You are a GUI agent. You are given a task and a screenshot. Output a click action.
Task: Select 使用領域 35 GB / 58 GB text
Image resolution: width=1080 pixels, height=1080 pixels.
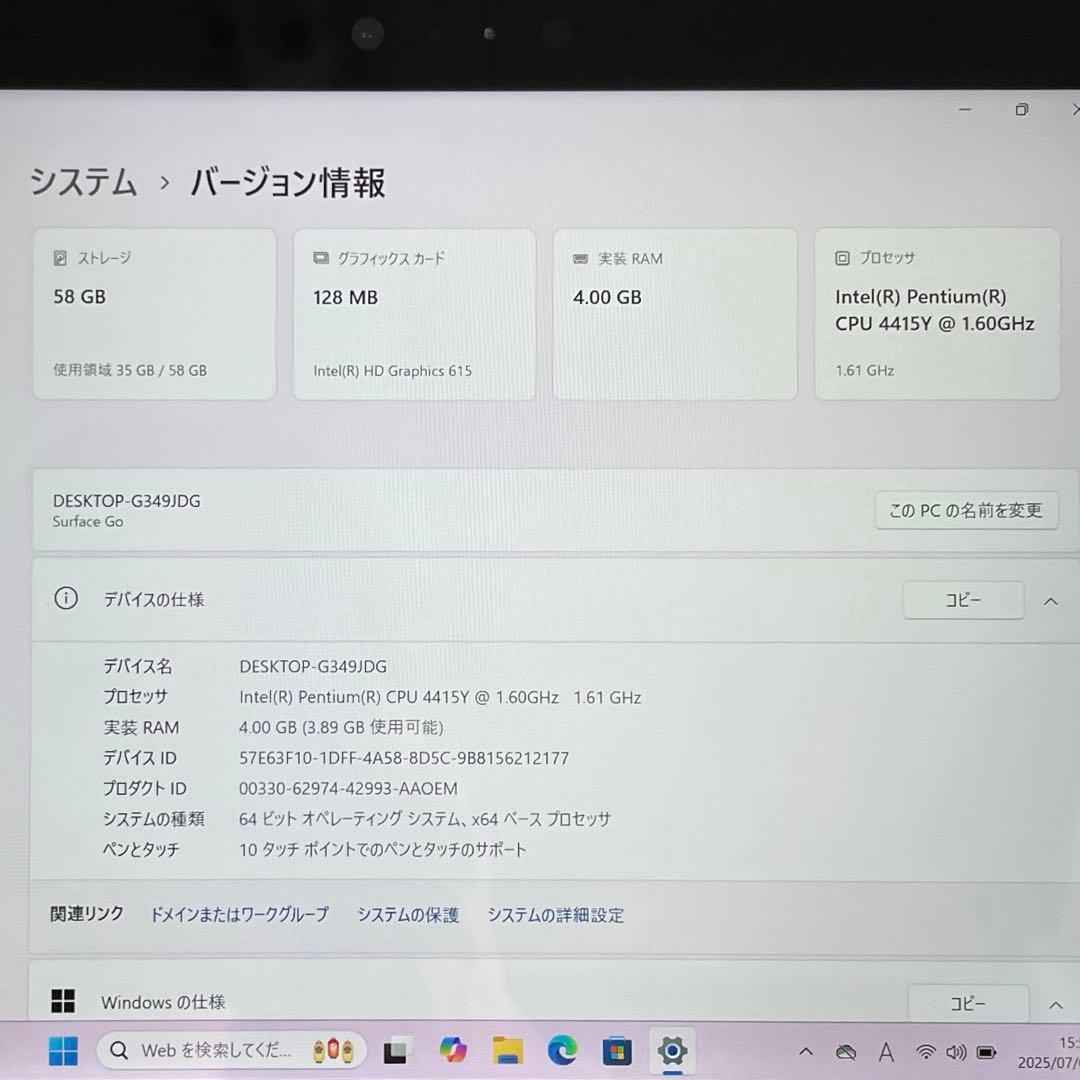pyautogui.click(x=130, y=370)
